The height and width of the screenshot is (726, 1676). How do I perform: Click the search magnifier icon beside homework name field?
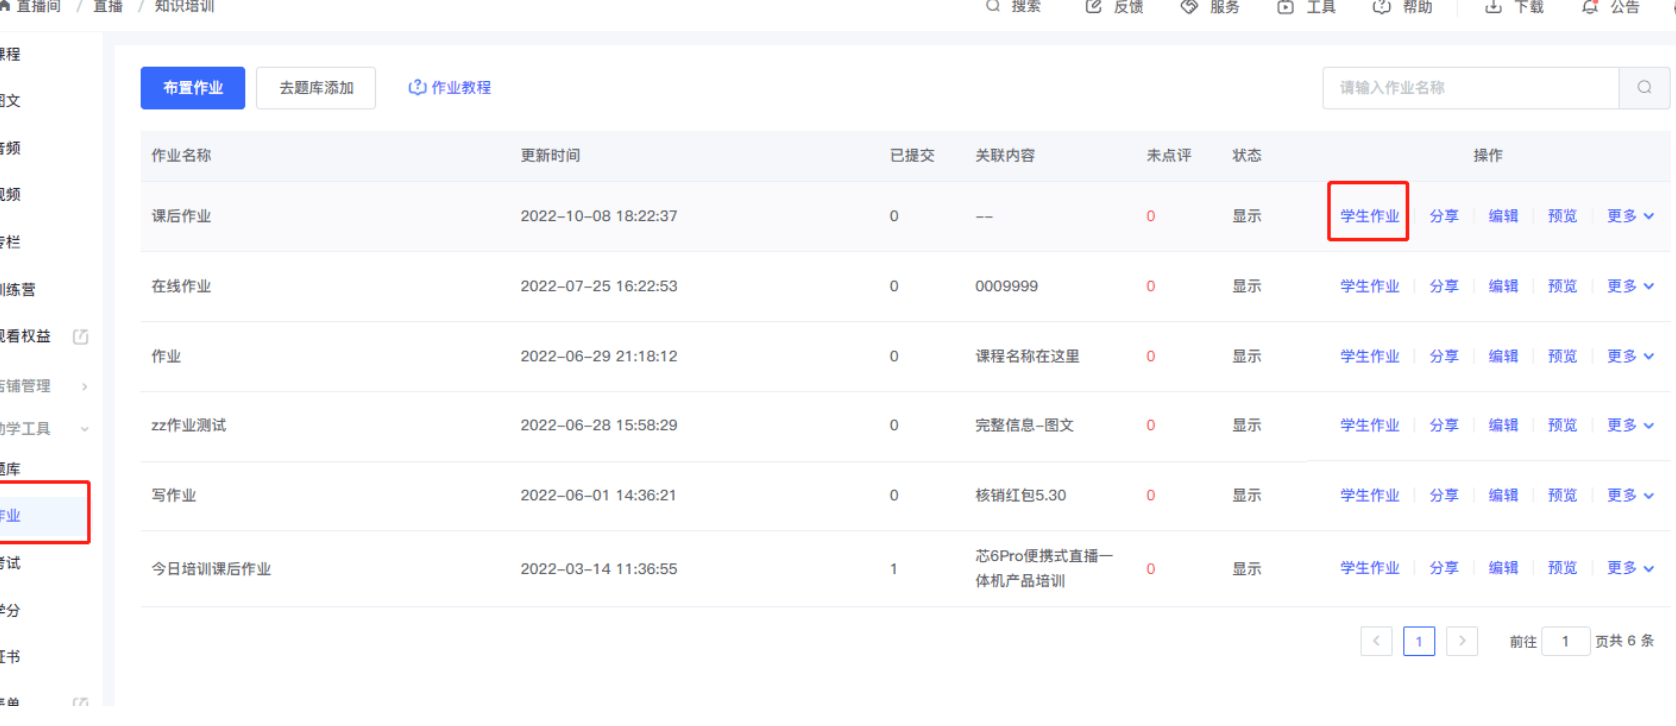(x=1644, y=88)
